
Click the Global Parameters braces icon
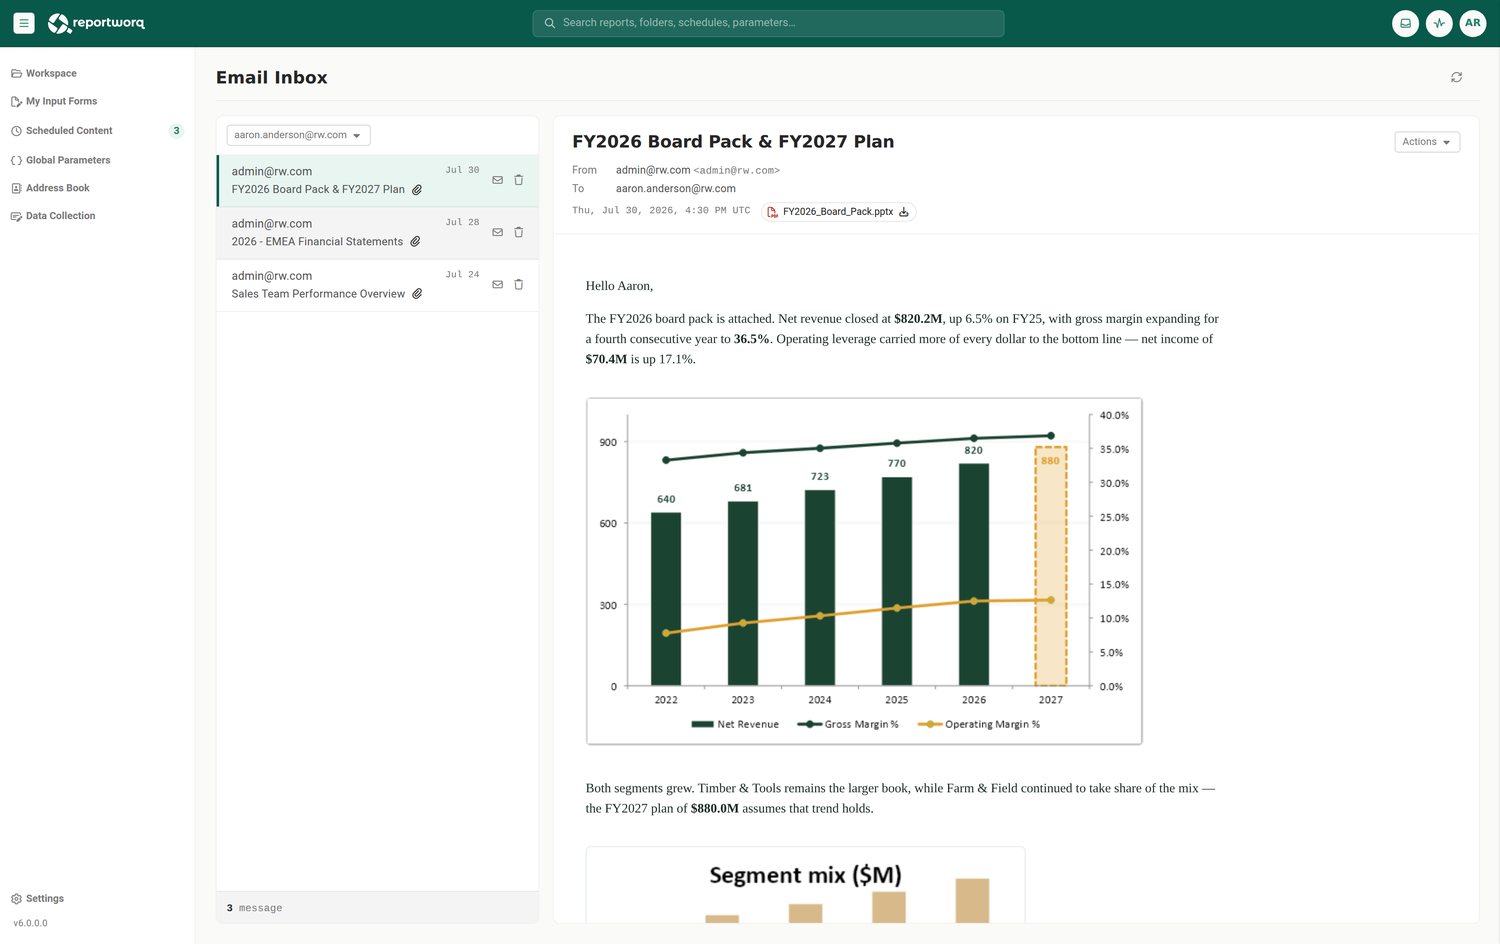click(x=16, y=160)
